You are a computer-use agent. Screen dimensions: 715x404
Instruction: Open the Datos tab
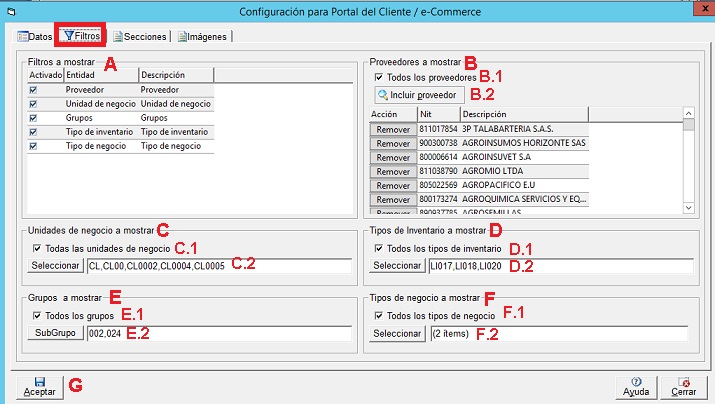coord(33,36)
